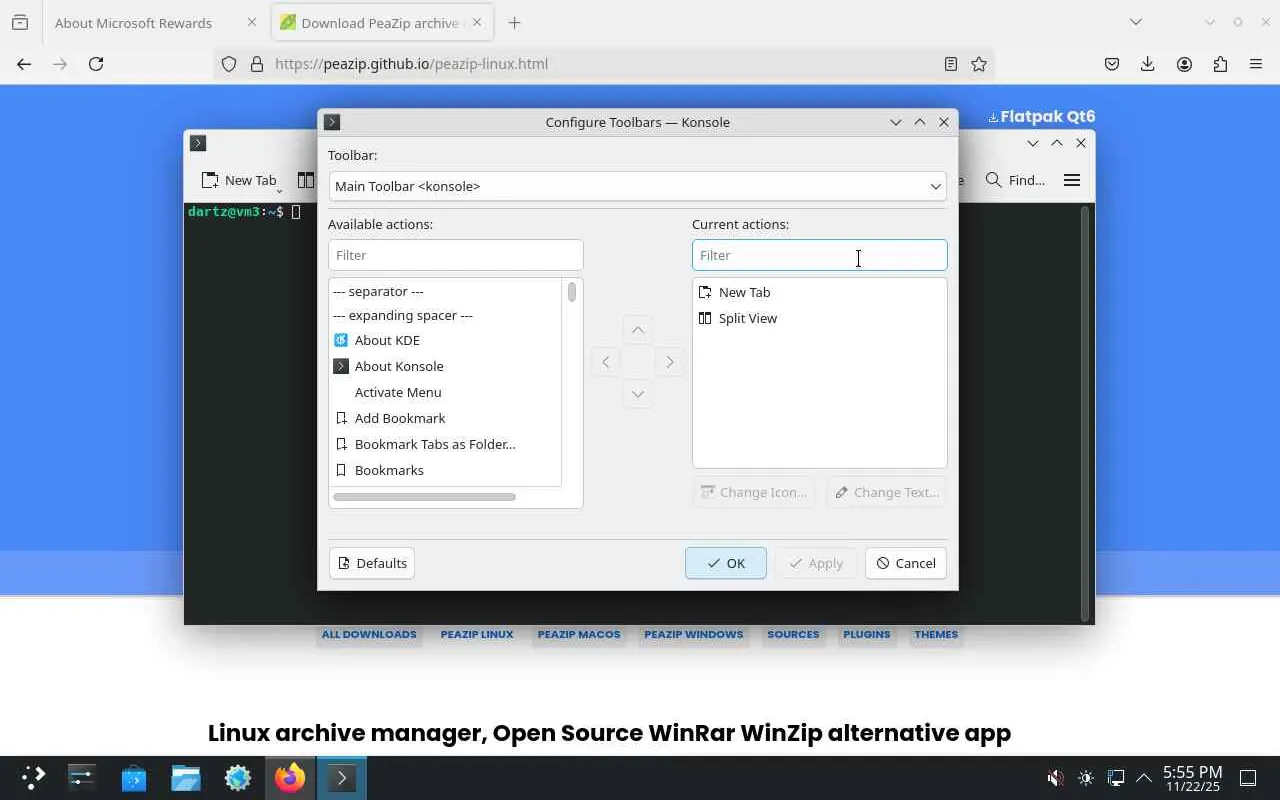Click the Save to Pocket icon
The width and height of the screenshot is (1280, 800).
click(1112, 64)
